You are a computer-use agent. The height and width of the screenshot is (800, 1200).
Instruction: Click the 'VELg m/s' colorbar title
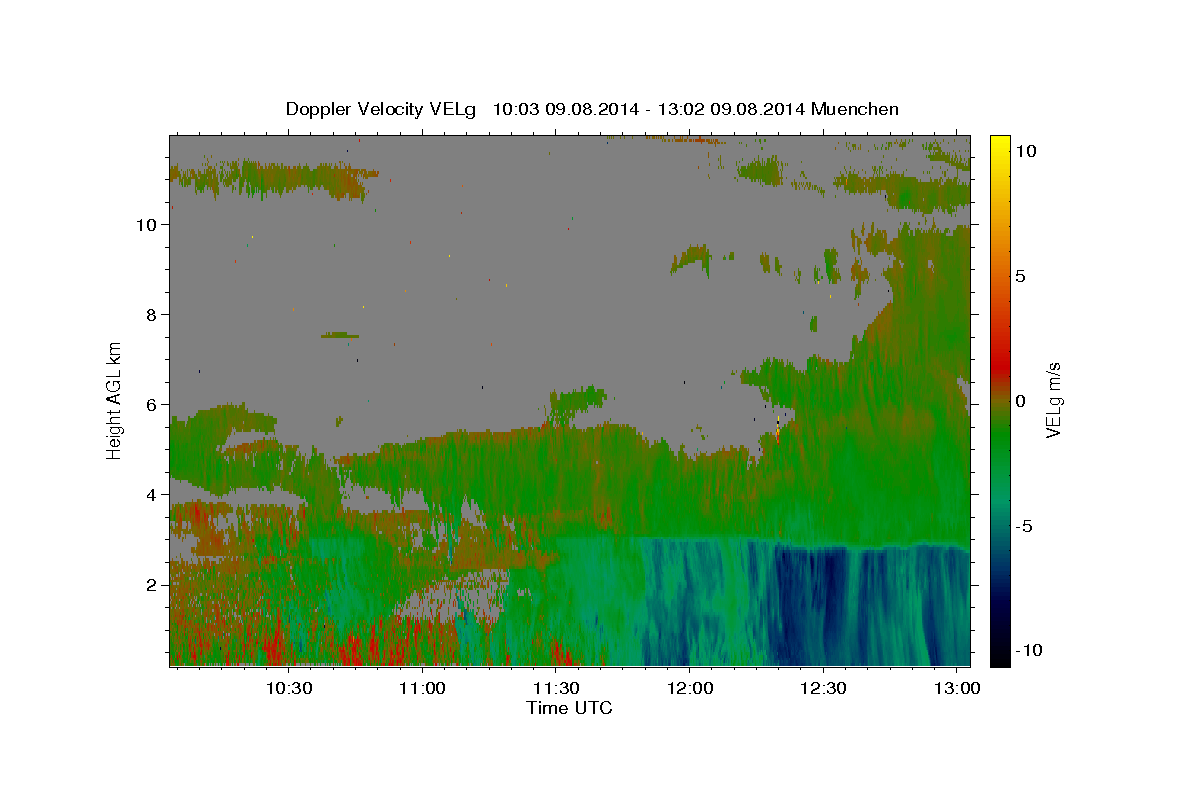coord(1055,400)
